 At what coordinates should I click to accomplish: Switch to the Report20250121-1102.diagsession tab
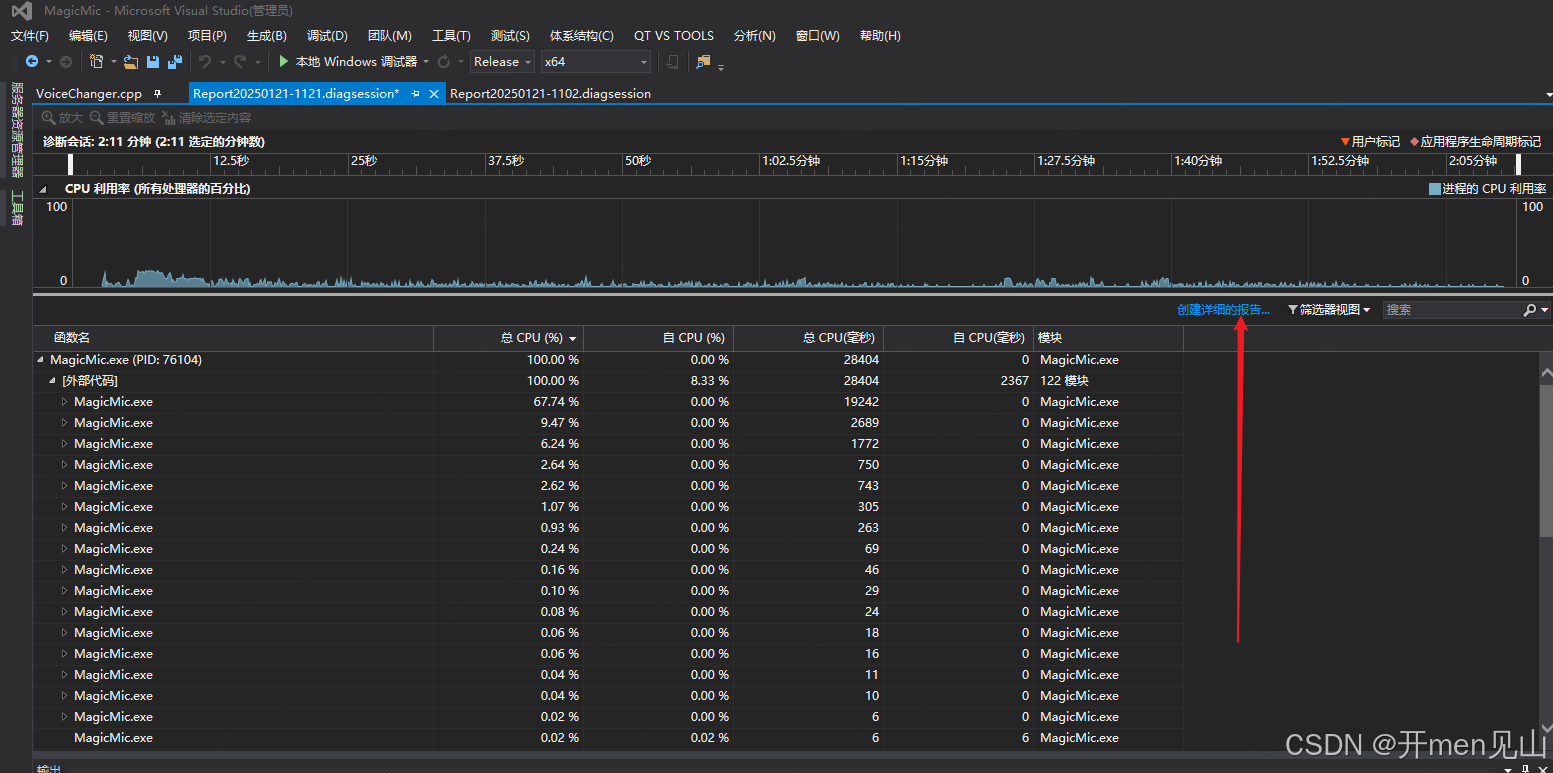pos(550,93)
